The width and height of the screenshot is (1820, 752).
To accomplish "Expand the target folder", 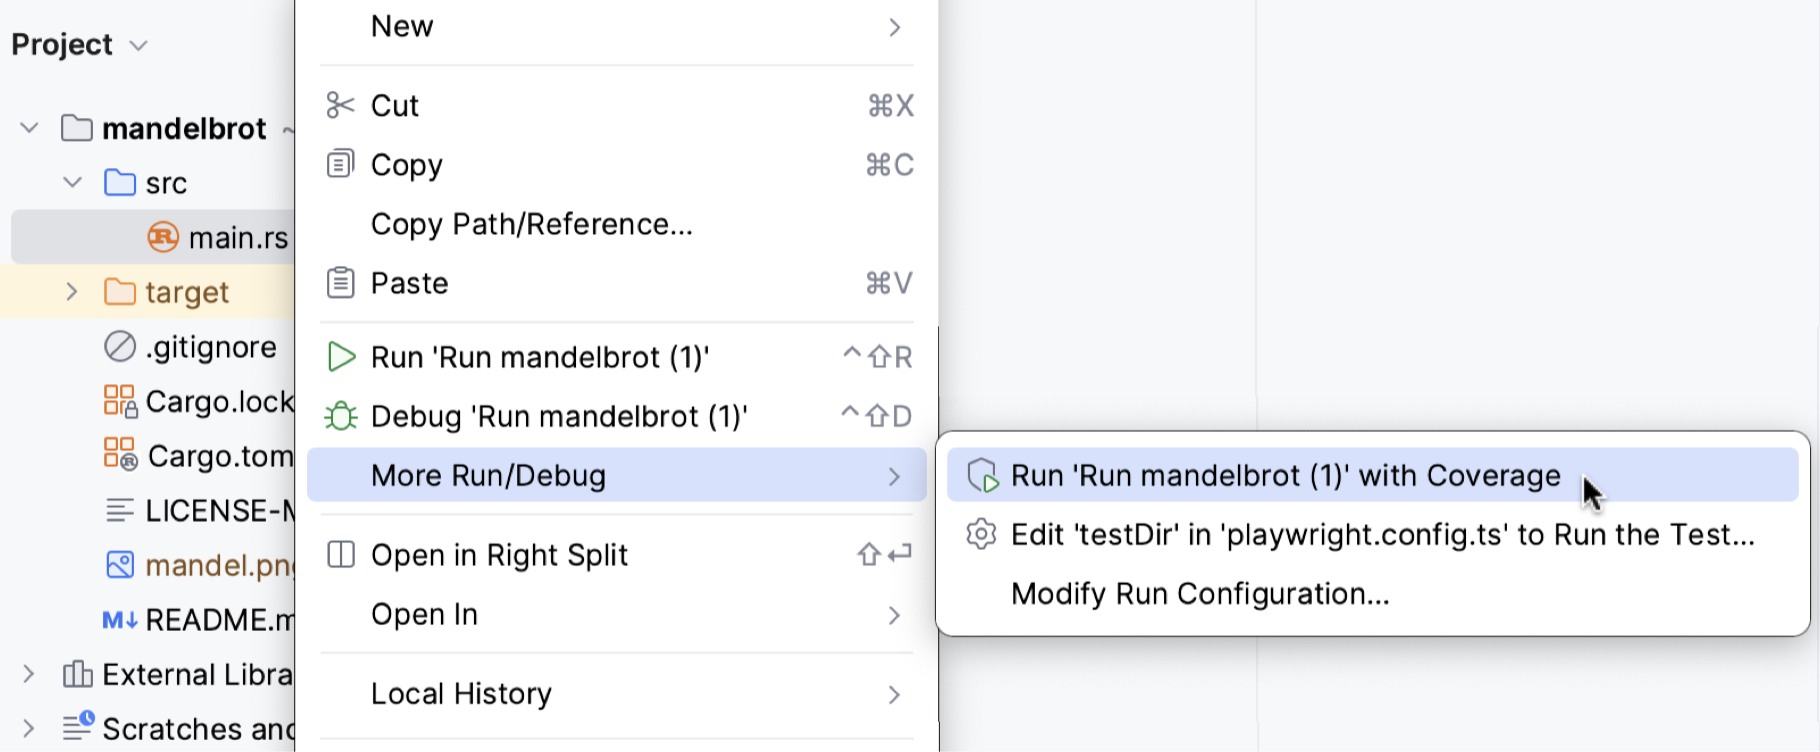I will coord(72,292).
